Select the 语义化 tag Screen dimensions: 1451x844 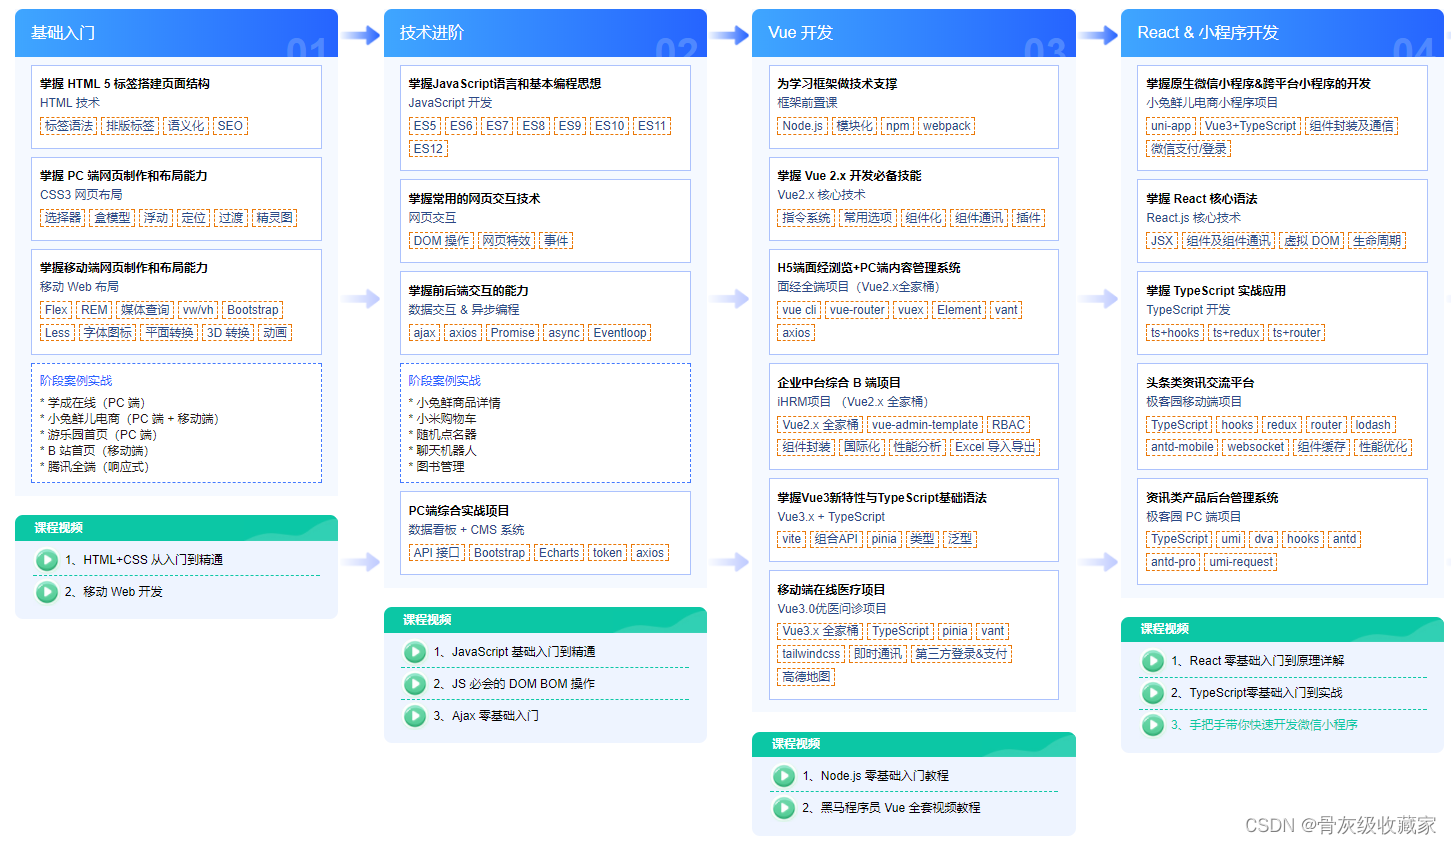pyautogui.click(x=186, y=126)
